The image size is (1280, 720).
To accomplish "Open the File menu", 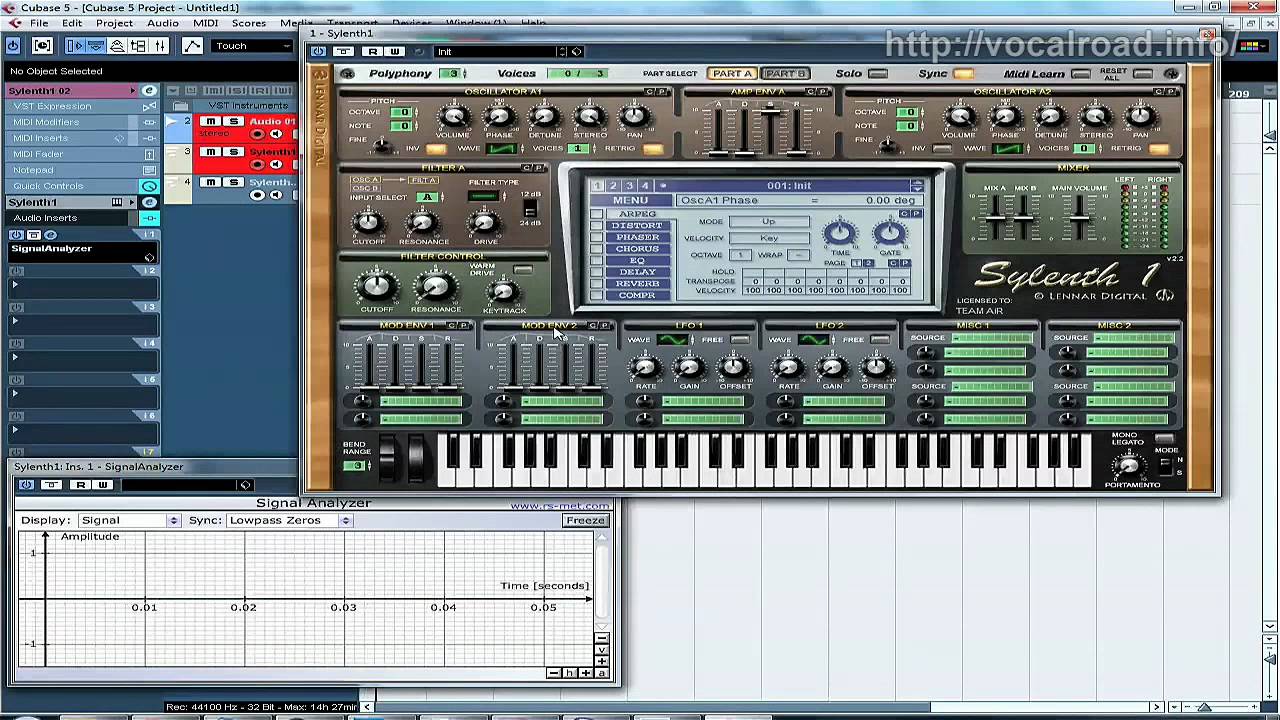I will click(x=39, y=23).
